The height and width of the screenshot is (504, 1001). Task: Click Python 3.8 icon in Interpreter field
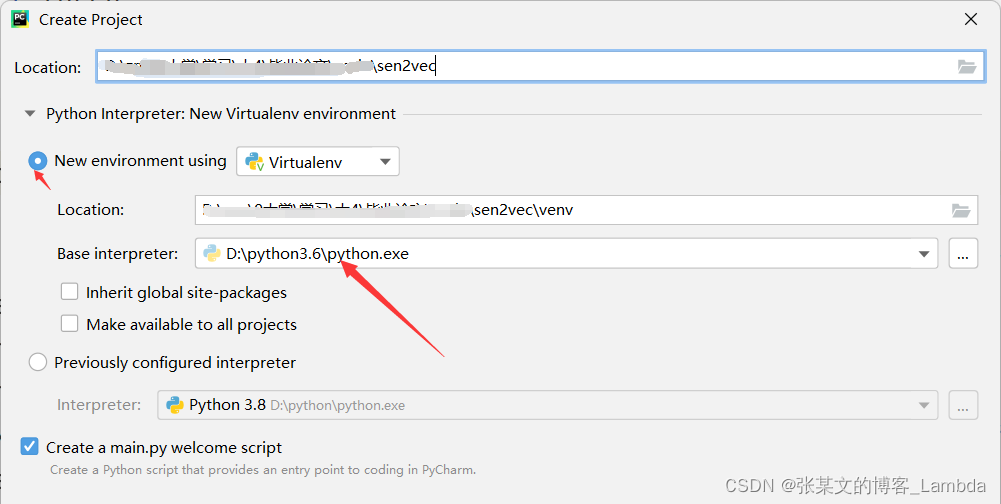pyautogui.click(x=174, y=405)
